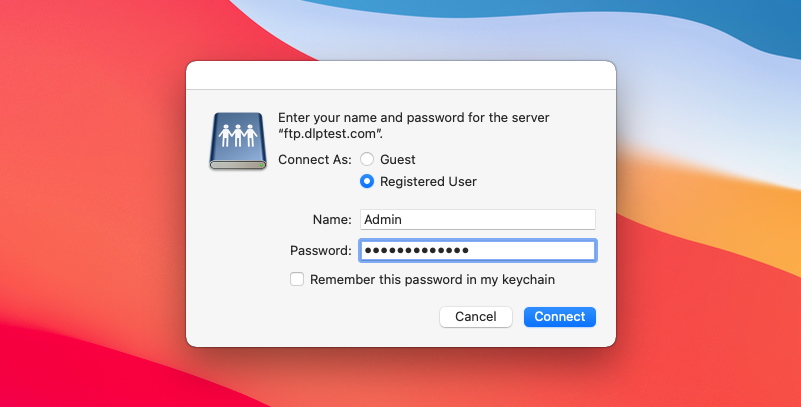Image resolution: width=801 pixels, height=407 pixels.
Task: Click the desktop wallpaper outside the dialog
Action: (92, 204)
